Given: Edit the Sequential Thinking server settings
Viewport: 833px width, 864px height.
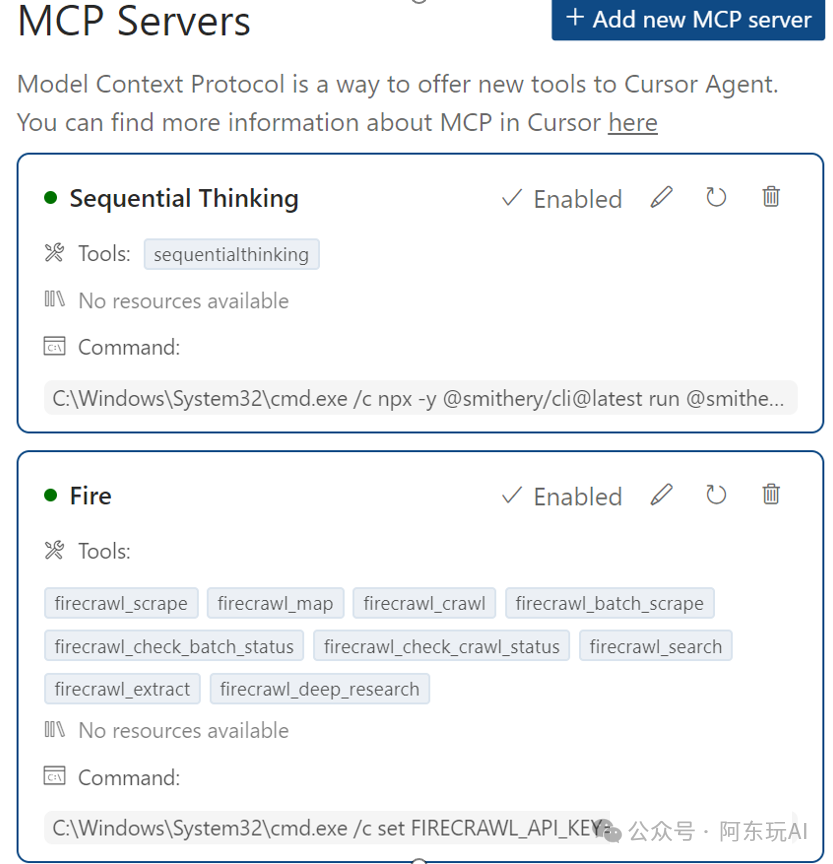Looking at the screenshot, I should (x=661, y=197).
